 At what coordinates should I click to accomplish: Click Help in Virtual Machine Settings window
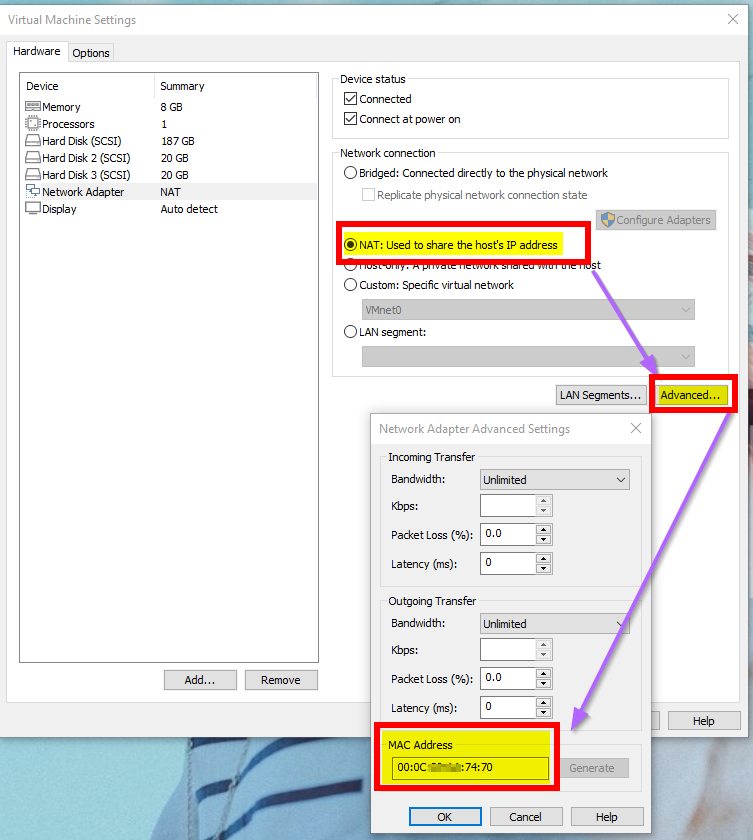704,721
